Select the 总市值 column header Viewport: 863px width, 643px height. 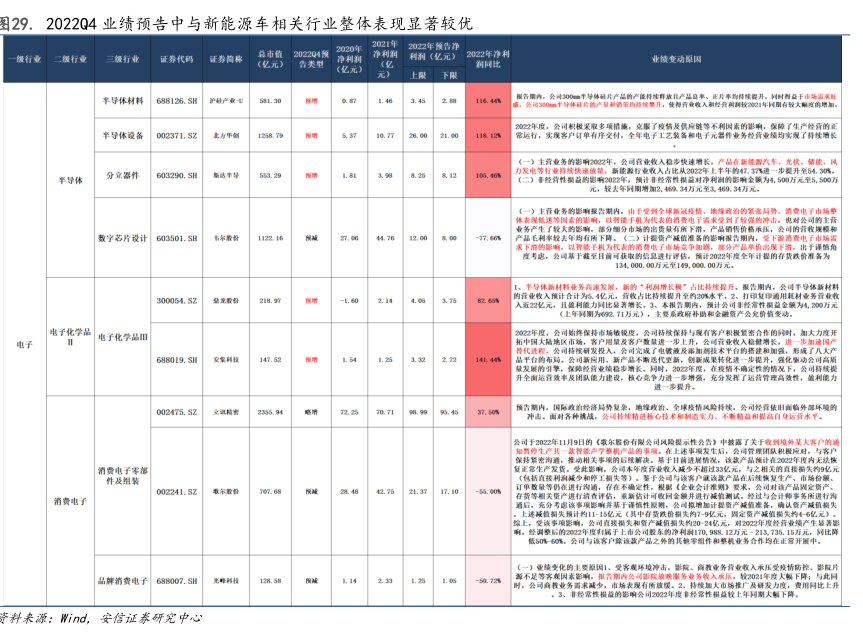[270, 60]
